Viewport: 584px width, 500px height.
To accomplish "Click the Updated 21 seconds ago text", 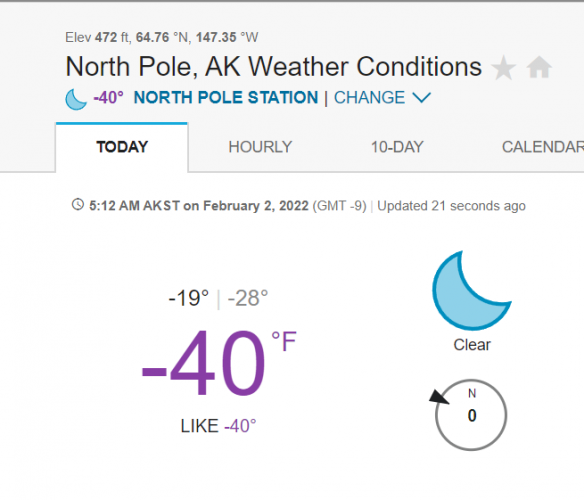I will point(451,206).
